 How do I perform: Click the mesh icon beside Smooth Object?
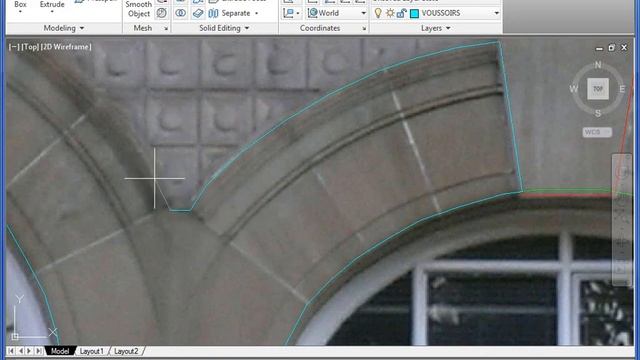click(162, 13)
